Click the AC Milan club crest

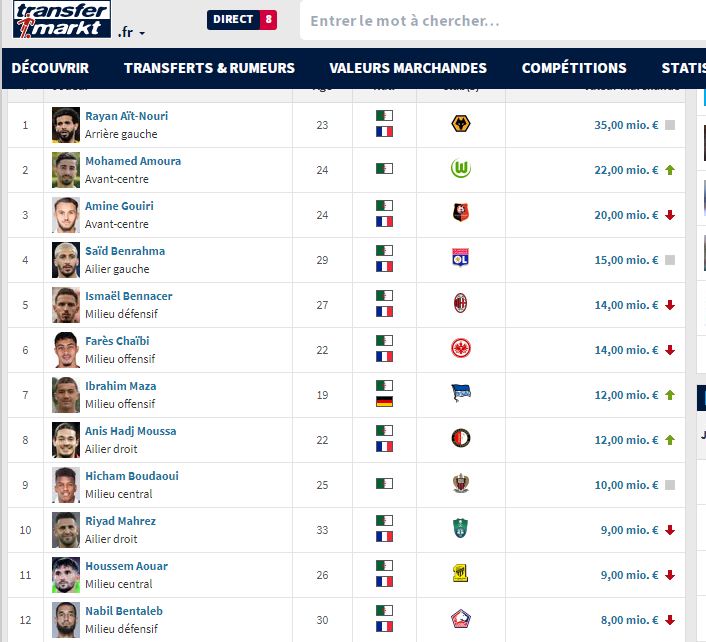tap(460, 304)
